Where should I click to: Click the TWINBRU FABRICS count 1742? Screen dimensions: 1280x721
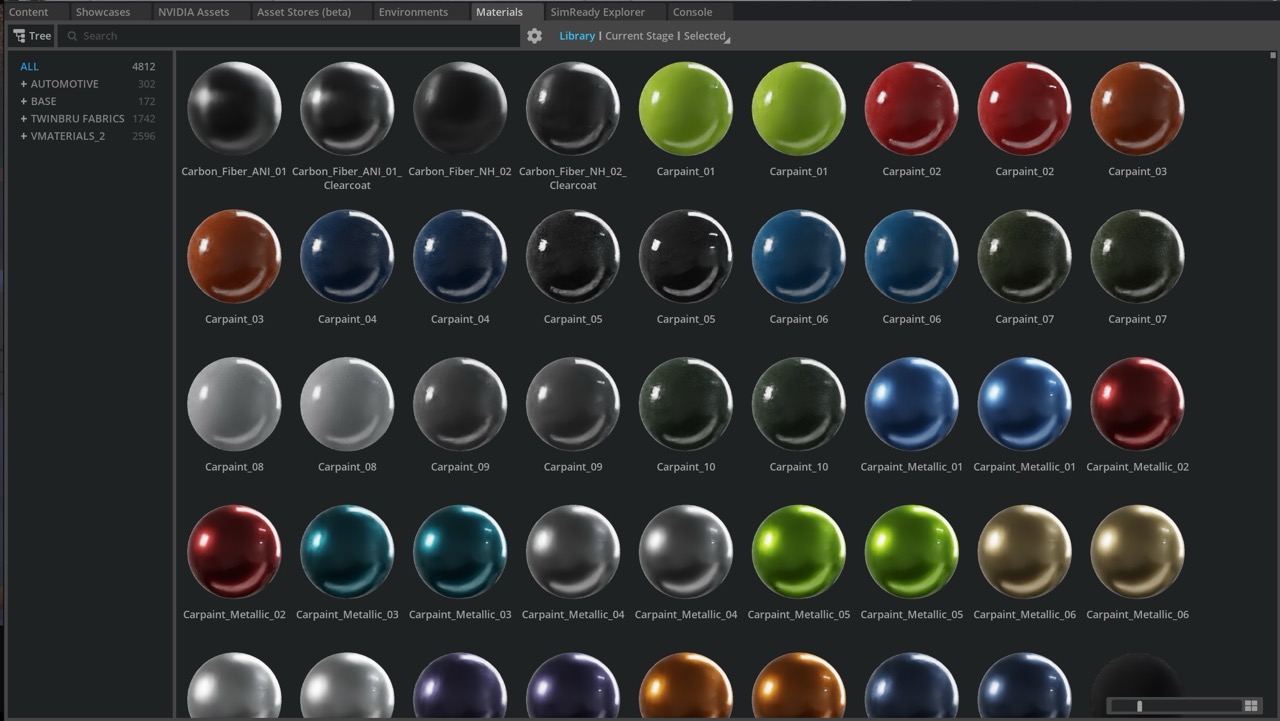point(144,118)
